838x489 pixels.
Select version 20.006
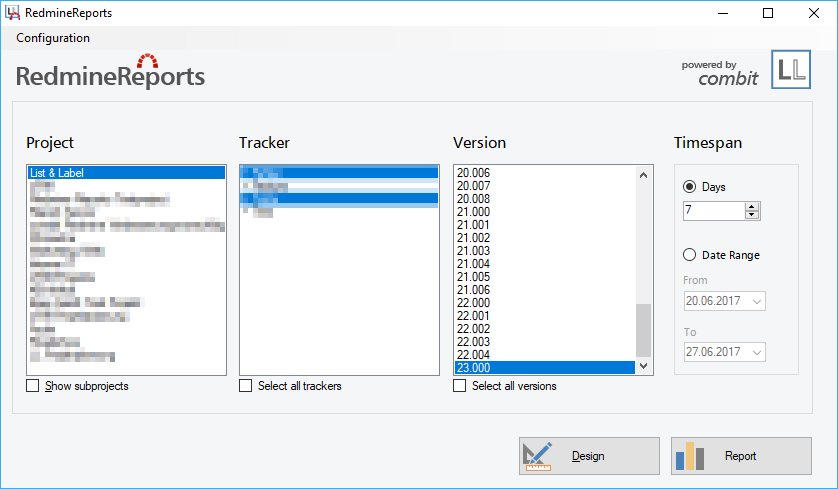(x=545, y=173)
